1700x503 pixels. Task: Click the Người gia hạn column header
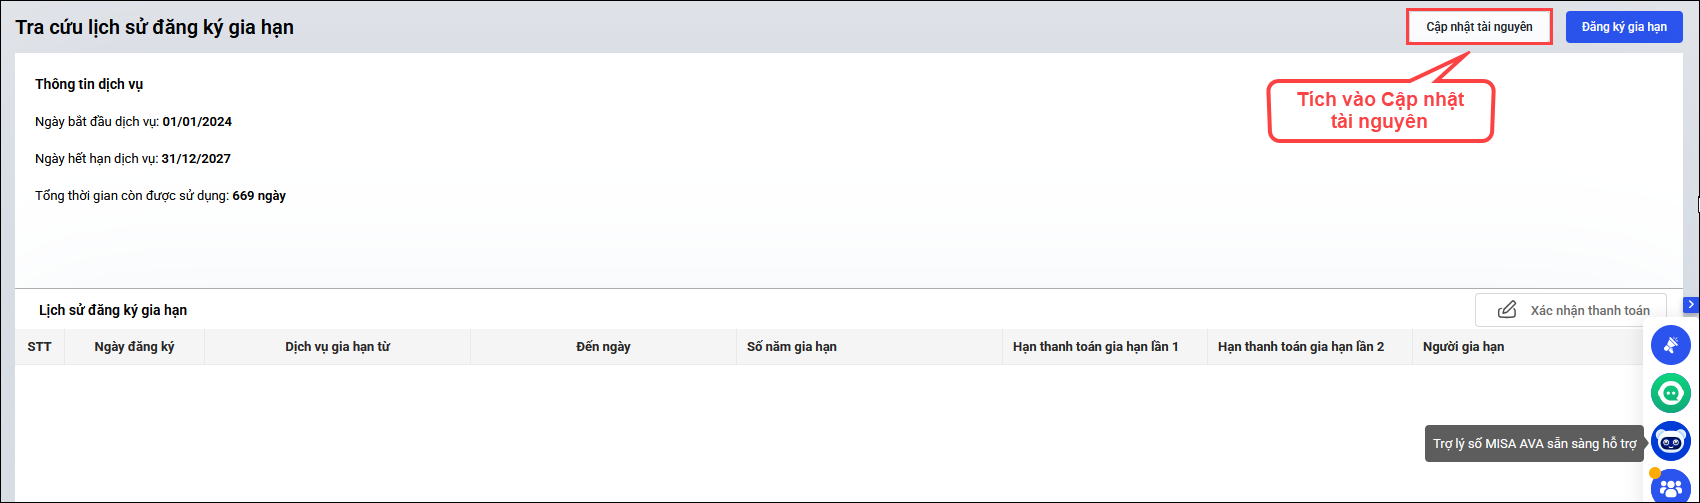point(1463,347)
